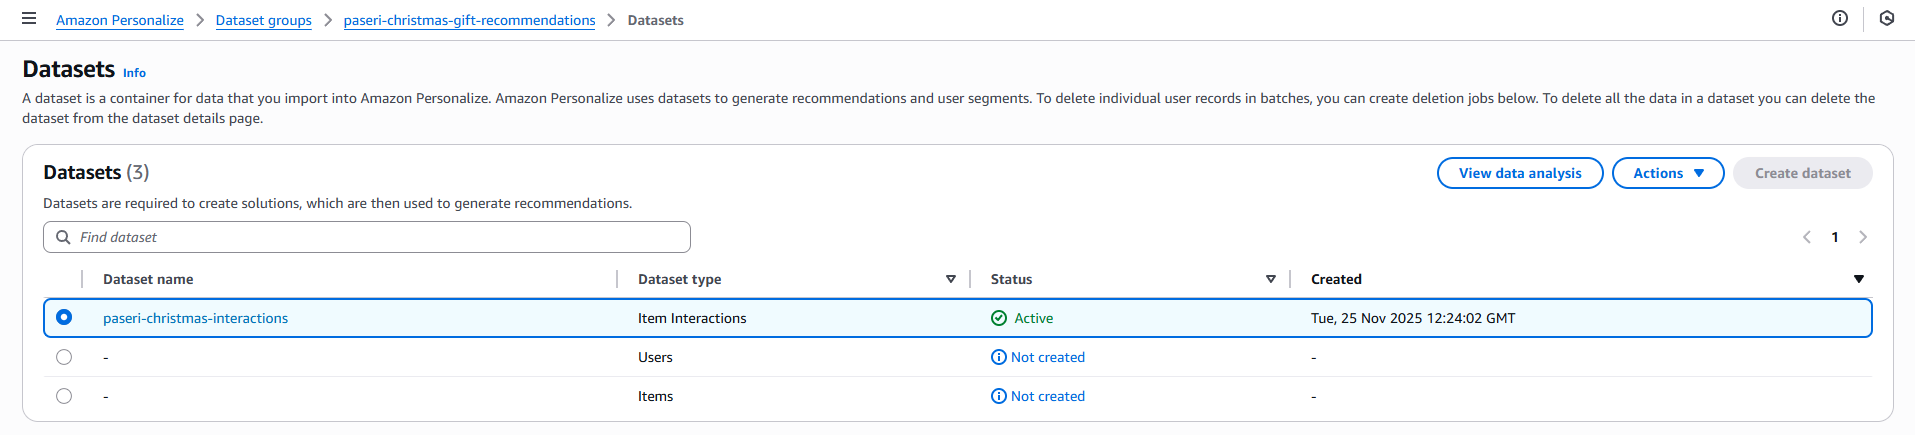Click the hexagon settings icon at top right
The height and width of the screenshot is (435, 1915).
click(1886, 19)
